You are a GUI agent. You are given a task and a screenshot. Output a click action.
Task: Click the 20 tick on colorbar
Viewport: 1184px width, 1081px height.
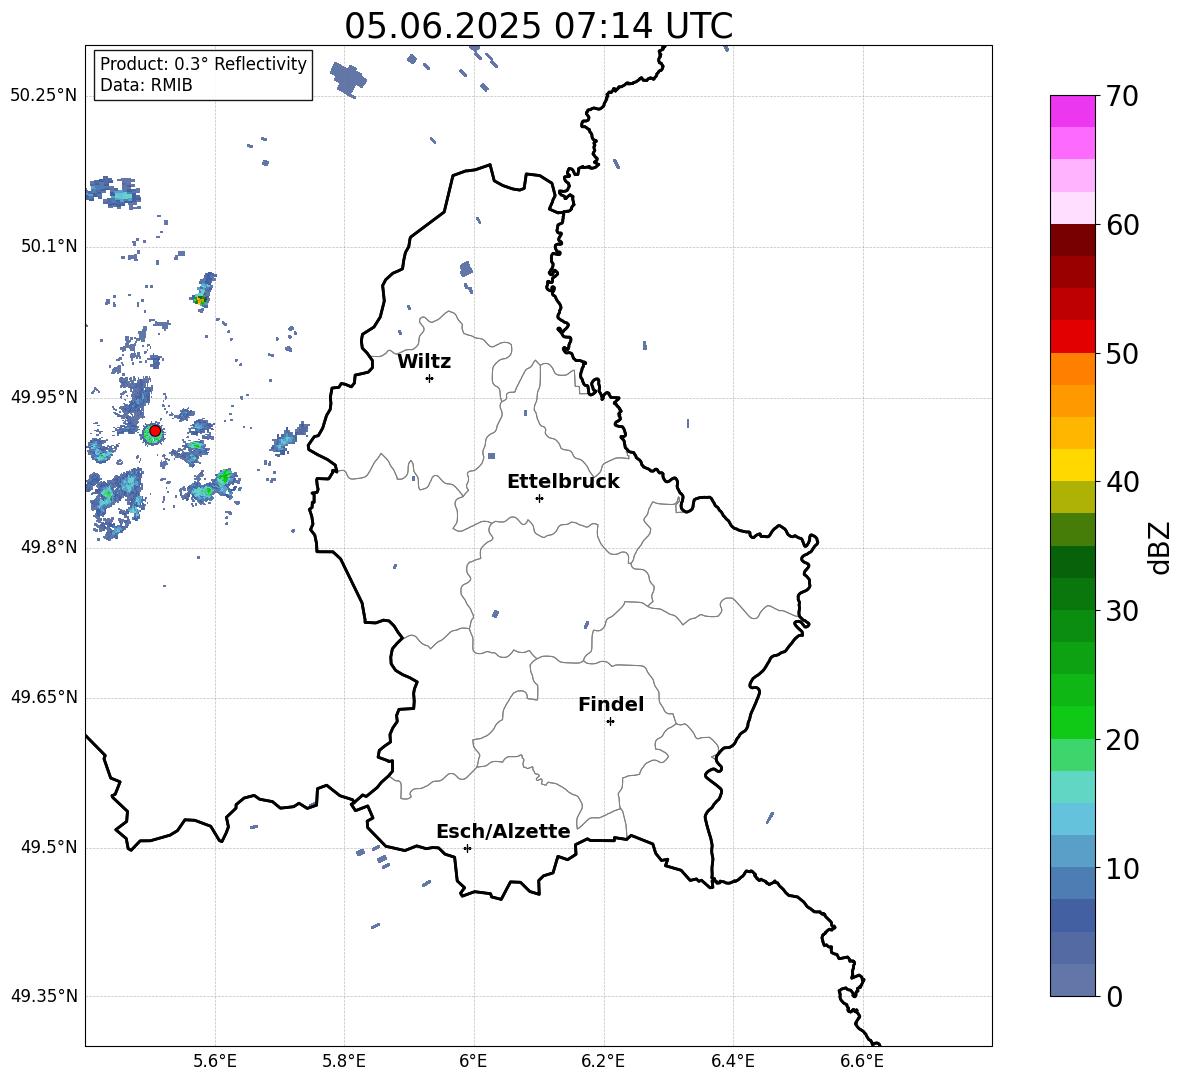1122,739
